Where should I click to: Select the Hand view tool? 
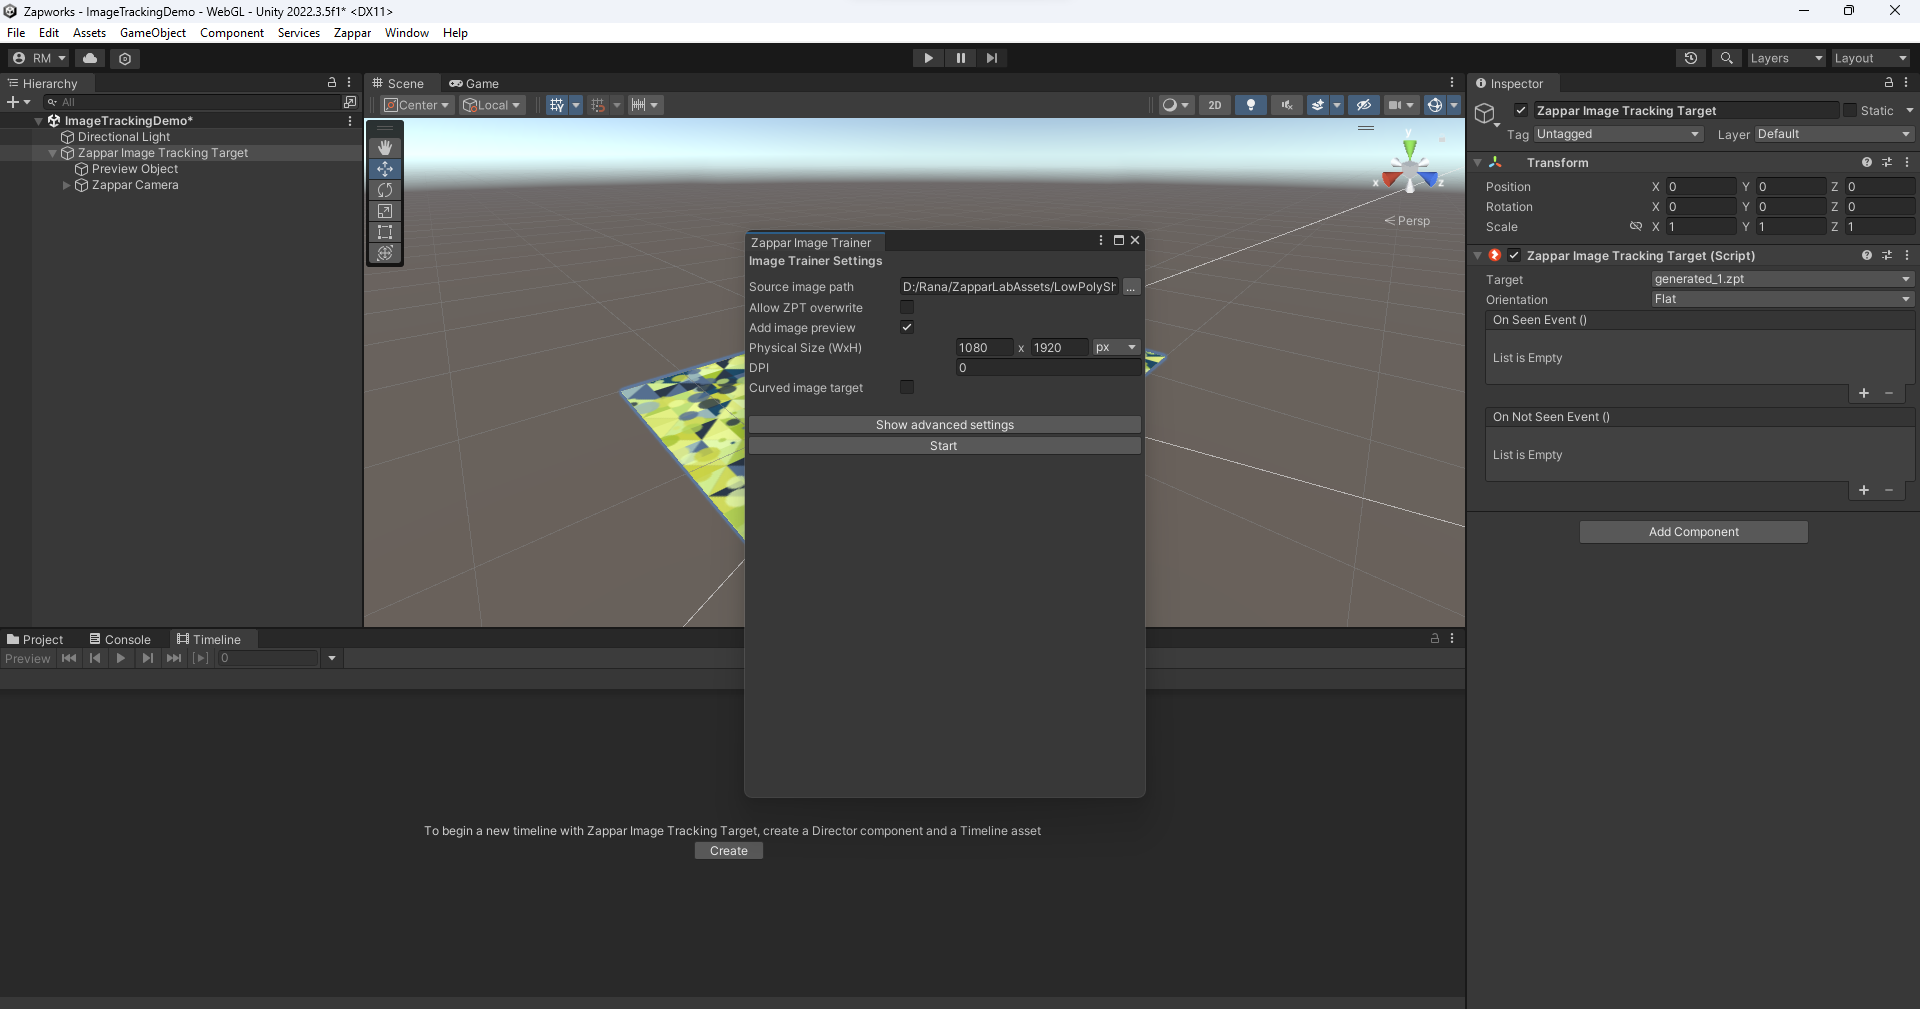coord(385,148)
